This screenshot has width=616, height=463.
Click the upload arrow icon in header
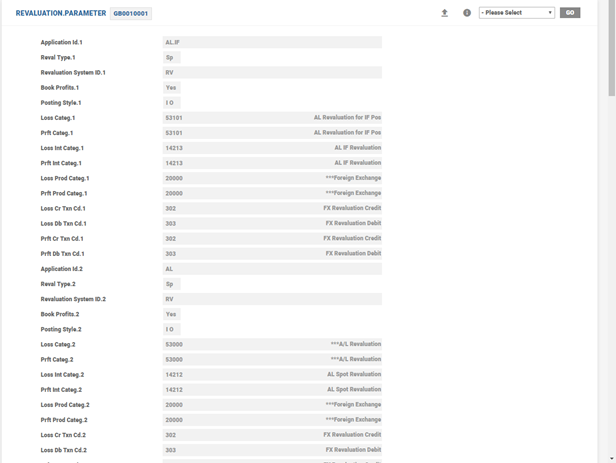pyautogui.click(x=445, y=13)
